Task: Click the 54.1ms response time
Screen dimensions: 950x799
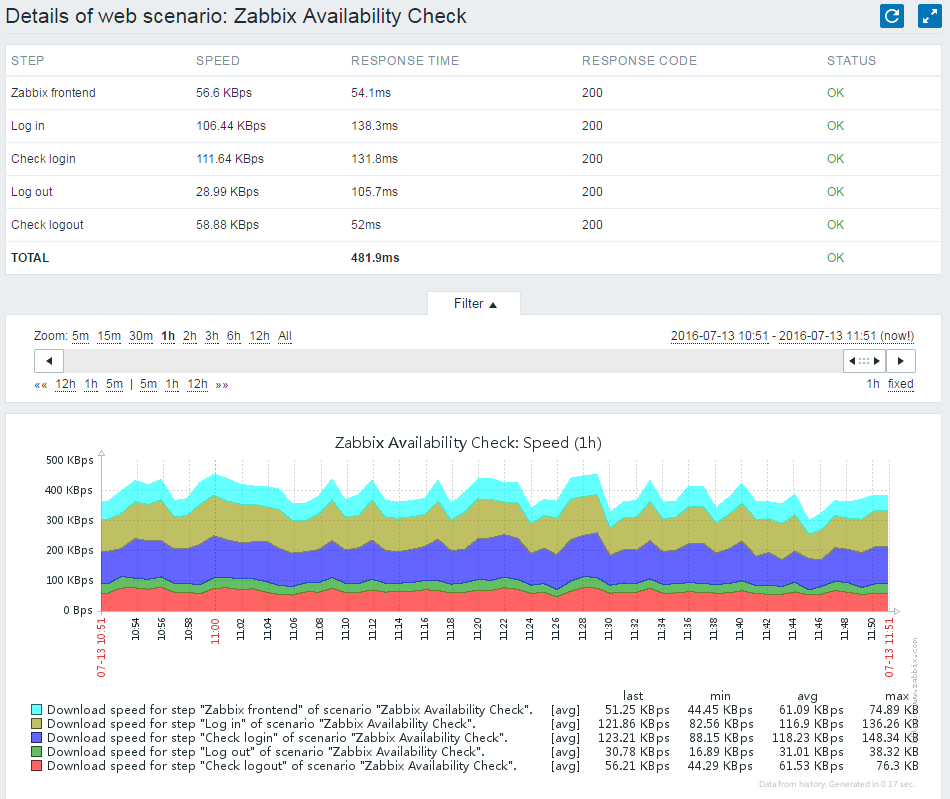Action: coord(371,93)
